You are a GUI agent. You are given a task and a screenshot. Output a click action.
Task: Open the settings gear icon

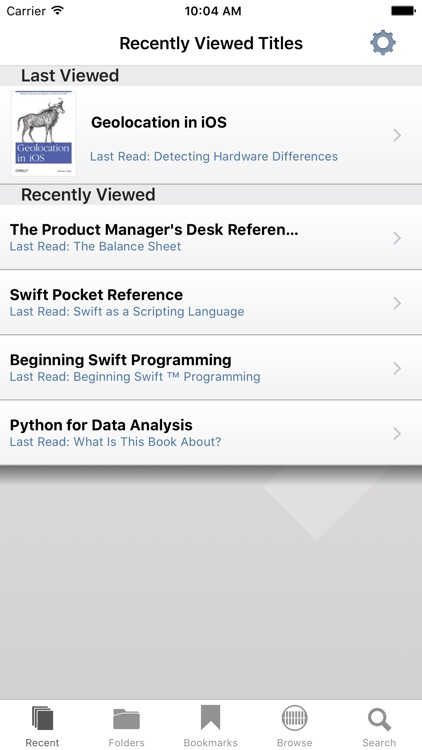[x=383, y=43]
